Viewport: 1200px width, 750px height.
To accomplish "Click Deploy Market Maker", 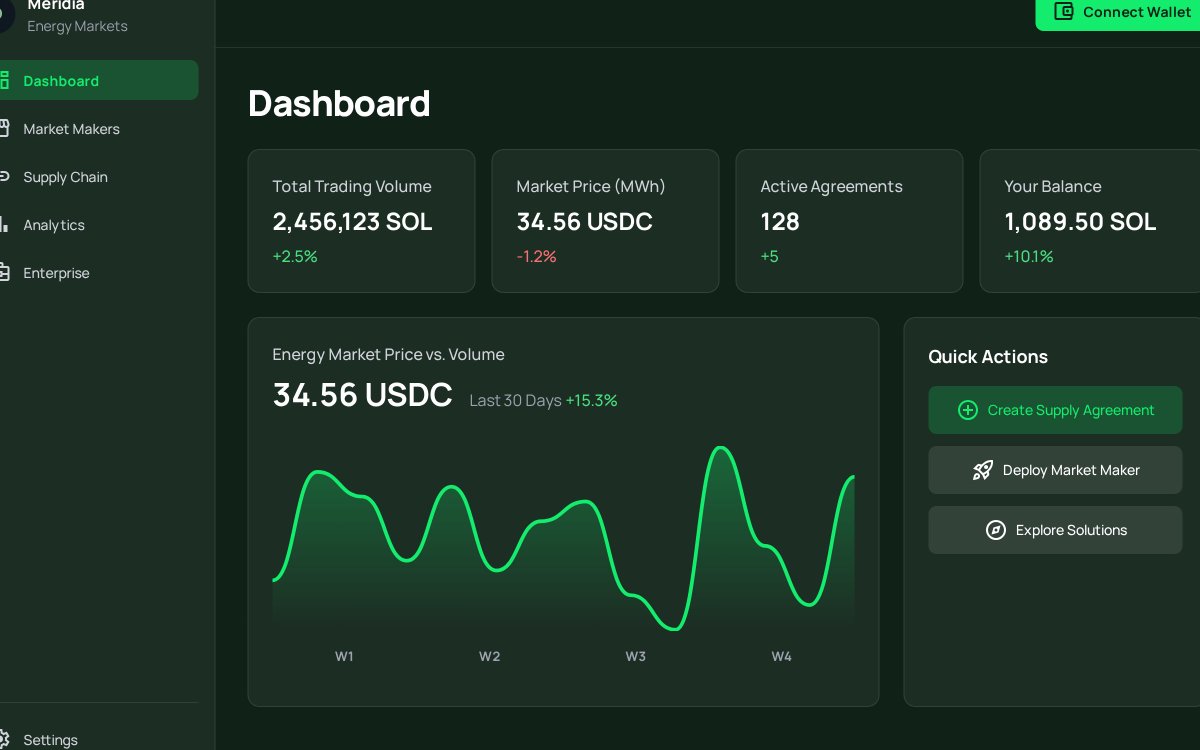I will (1055, 470).
